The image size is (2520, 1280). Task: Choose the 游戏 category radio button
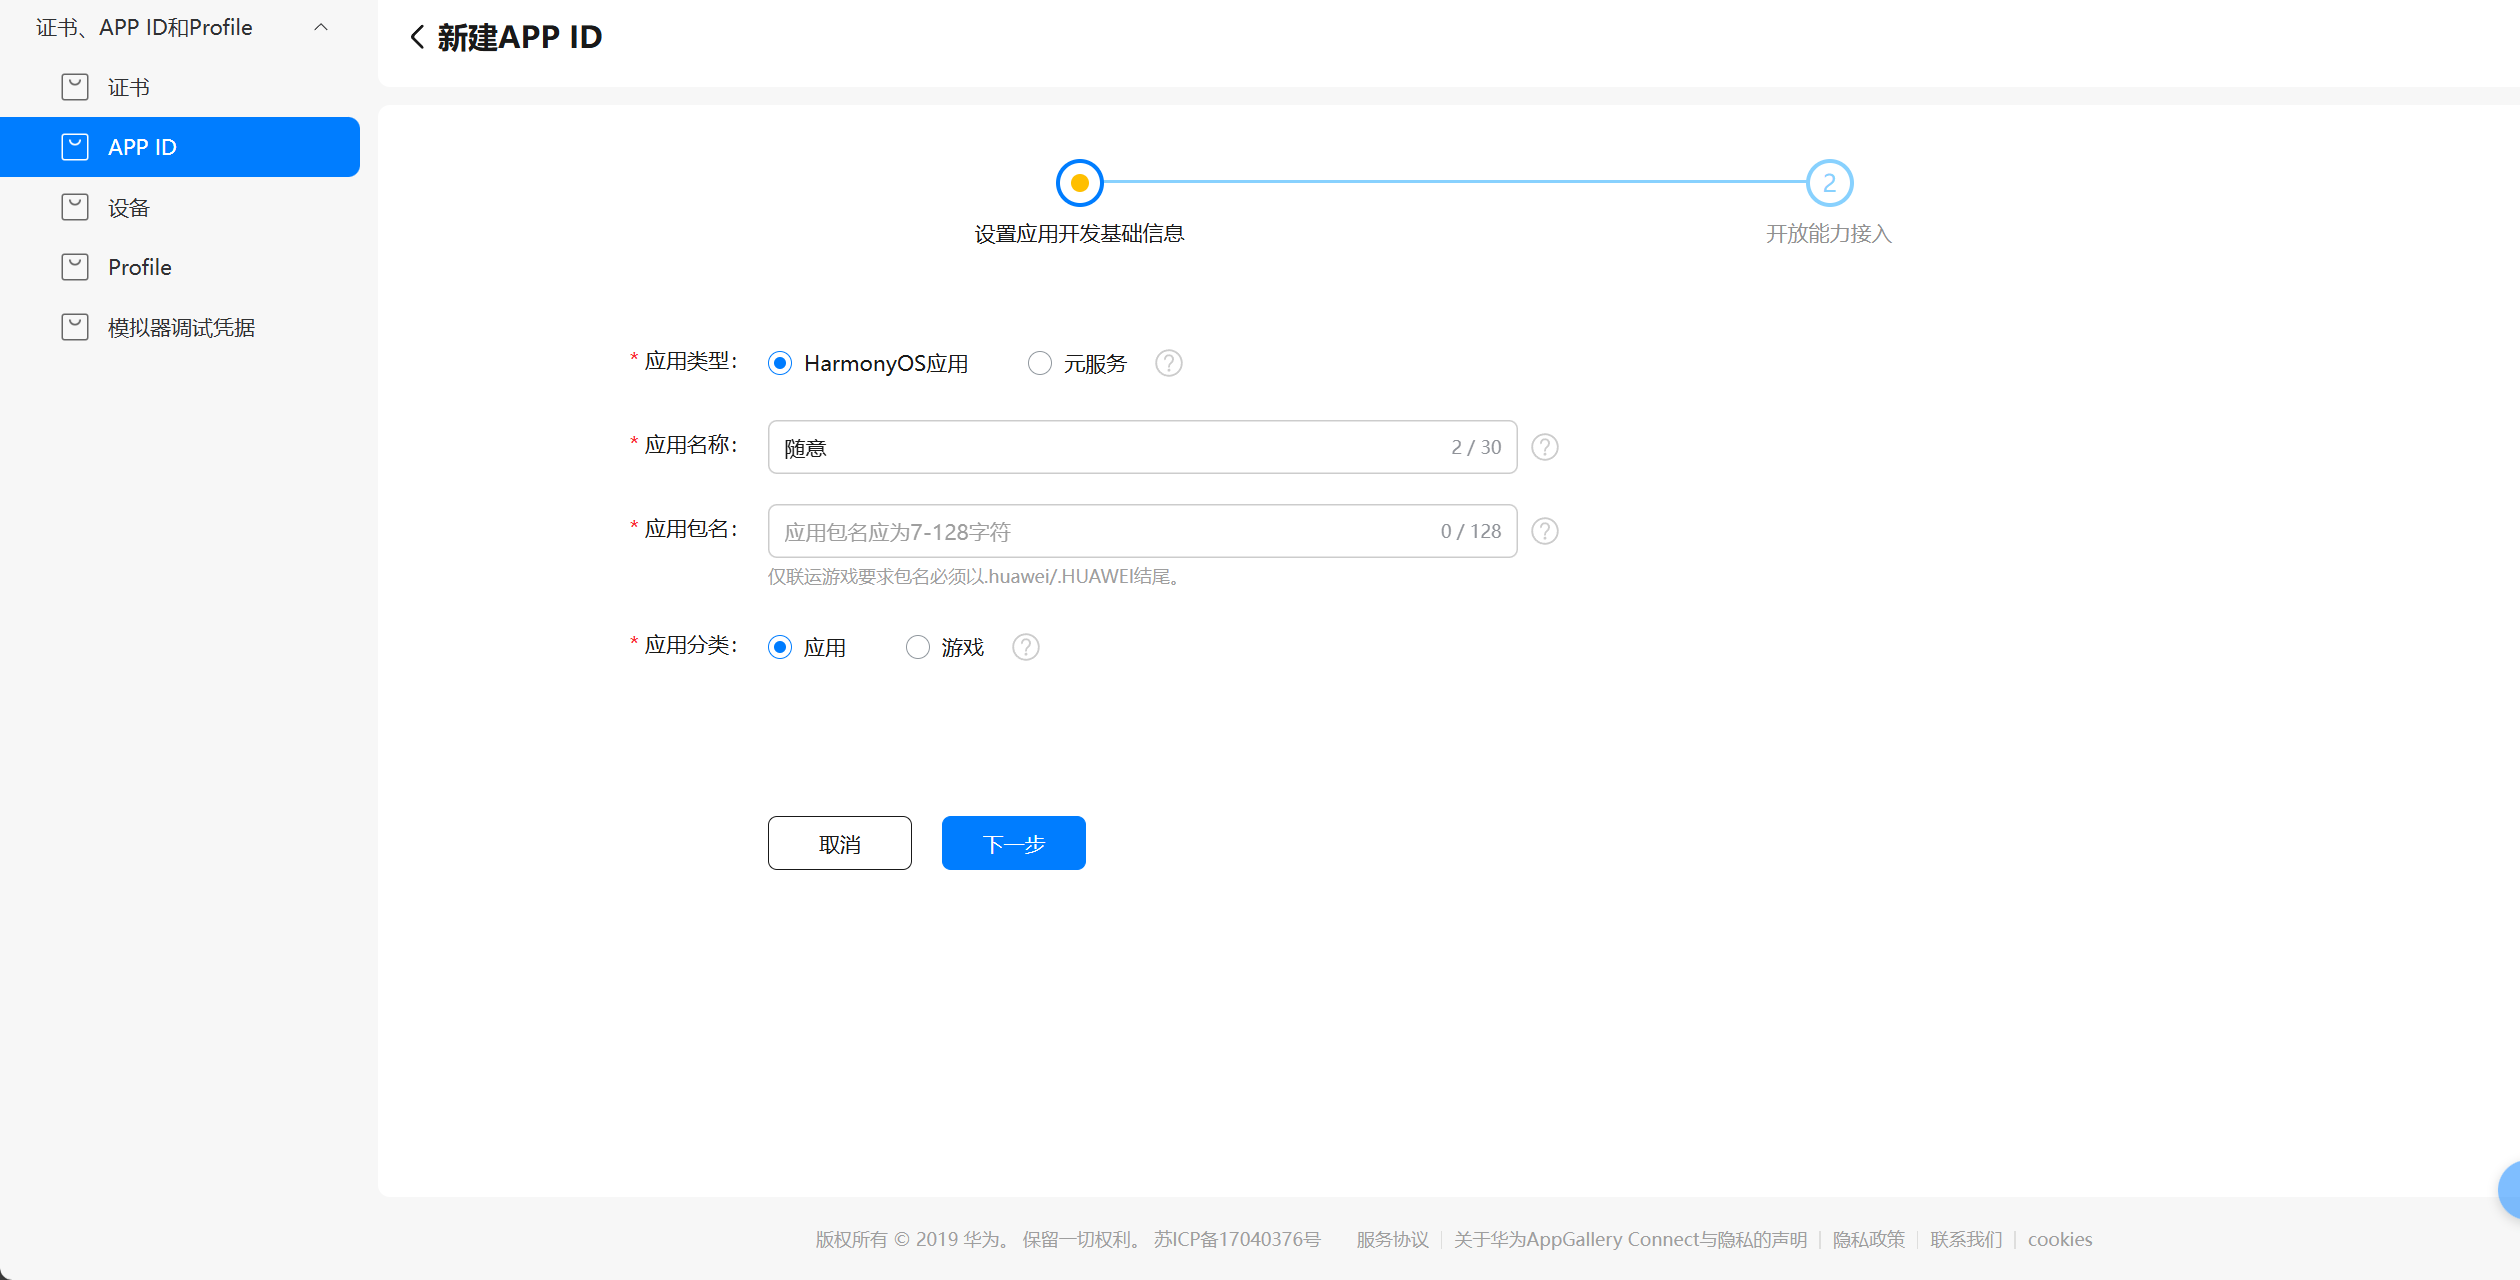click(917, 647)
